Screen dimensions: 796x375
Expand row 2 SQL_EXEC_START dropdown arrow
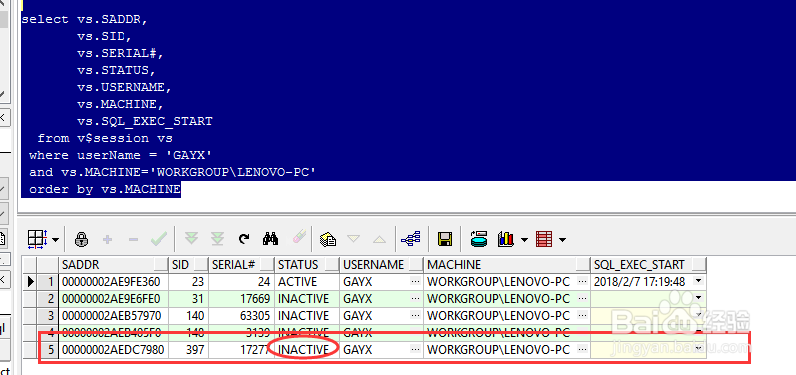pos(700,298)
